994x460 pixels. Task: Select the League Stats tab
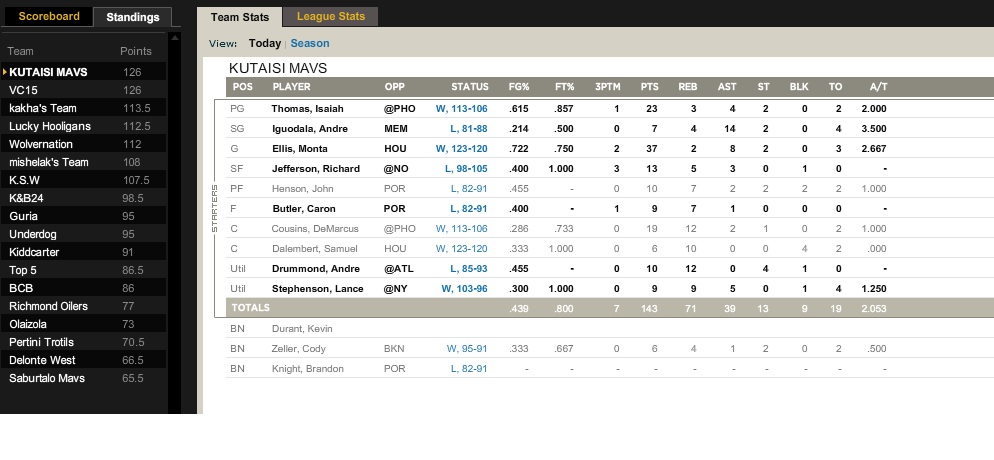(x=331, y=16)
